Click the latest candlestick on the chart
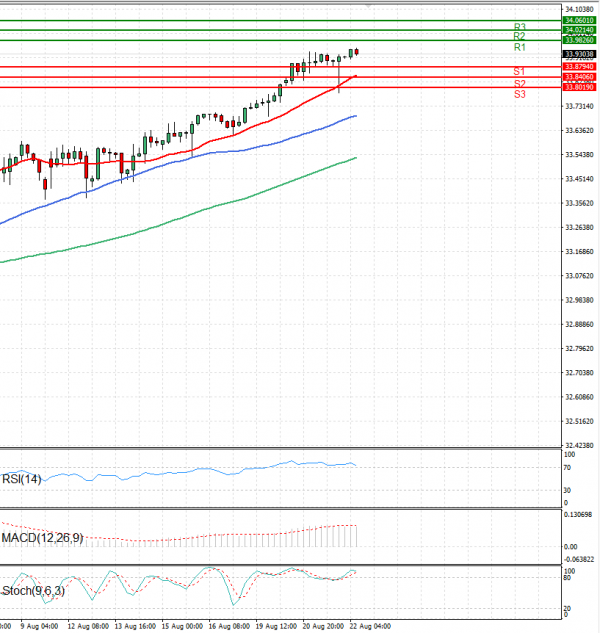This screenshot has width=600, height=633. click(357, 52)
